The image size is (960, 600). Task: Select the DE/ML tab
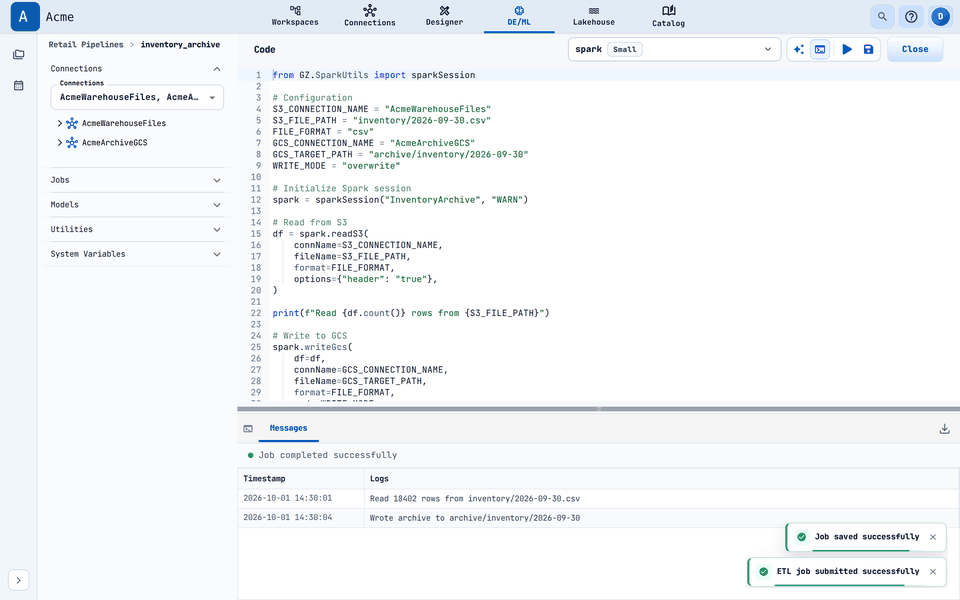point(519,16)
